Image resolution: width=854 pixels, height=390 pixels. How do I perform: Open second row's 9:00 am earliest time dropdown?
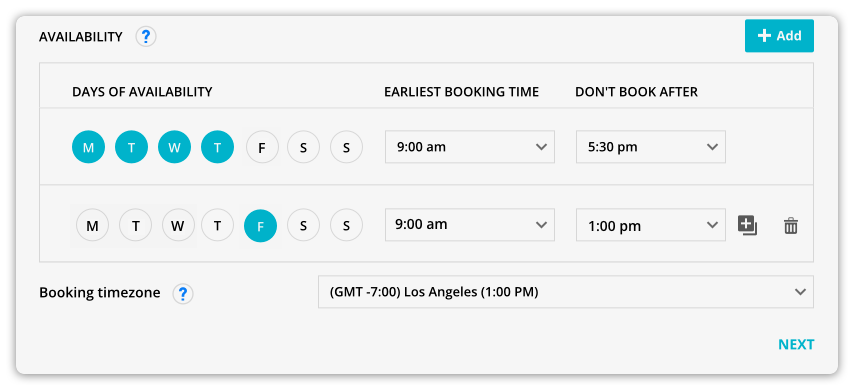[469, 224]
